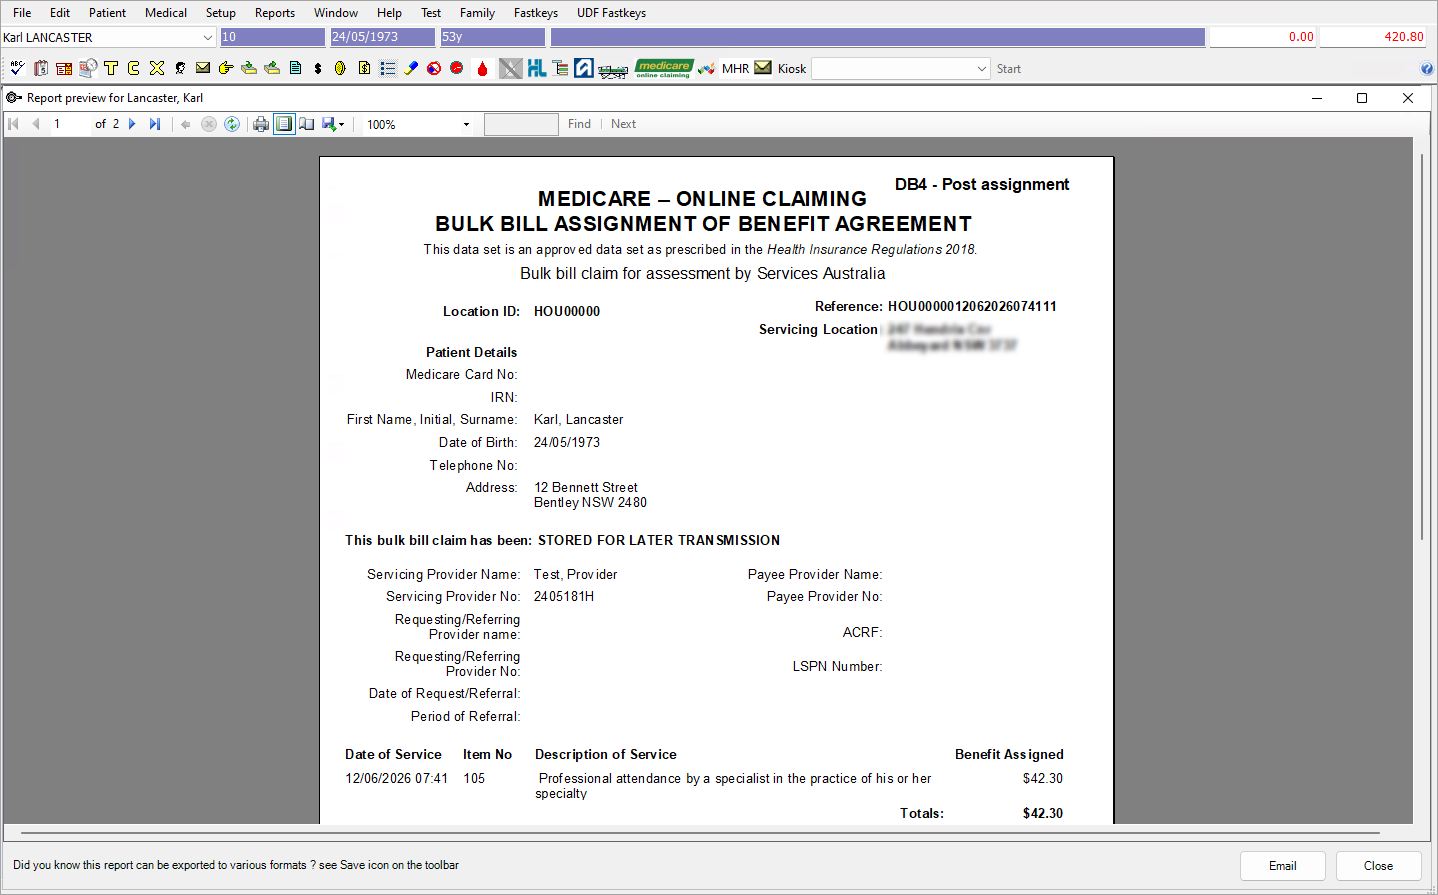Open the Reports menu
This screenshot has width=1438, height=895.
(x=275, y=13)
